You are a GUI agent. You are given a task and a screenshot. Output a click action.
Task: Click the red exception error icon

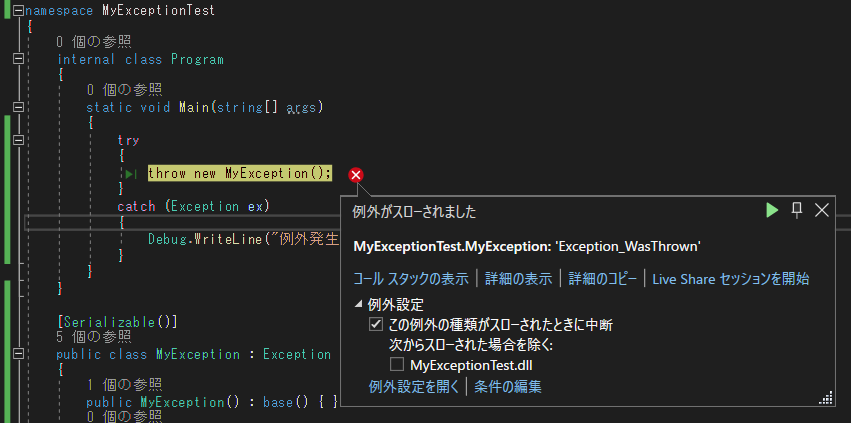[356, 175]
